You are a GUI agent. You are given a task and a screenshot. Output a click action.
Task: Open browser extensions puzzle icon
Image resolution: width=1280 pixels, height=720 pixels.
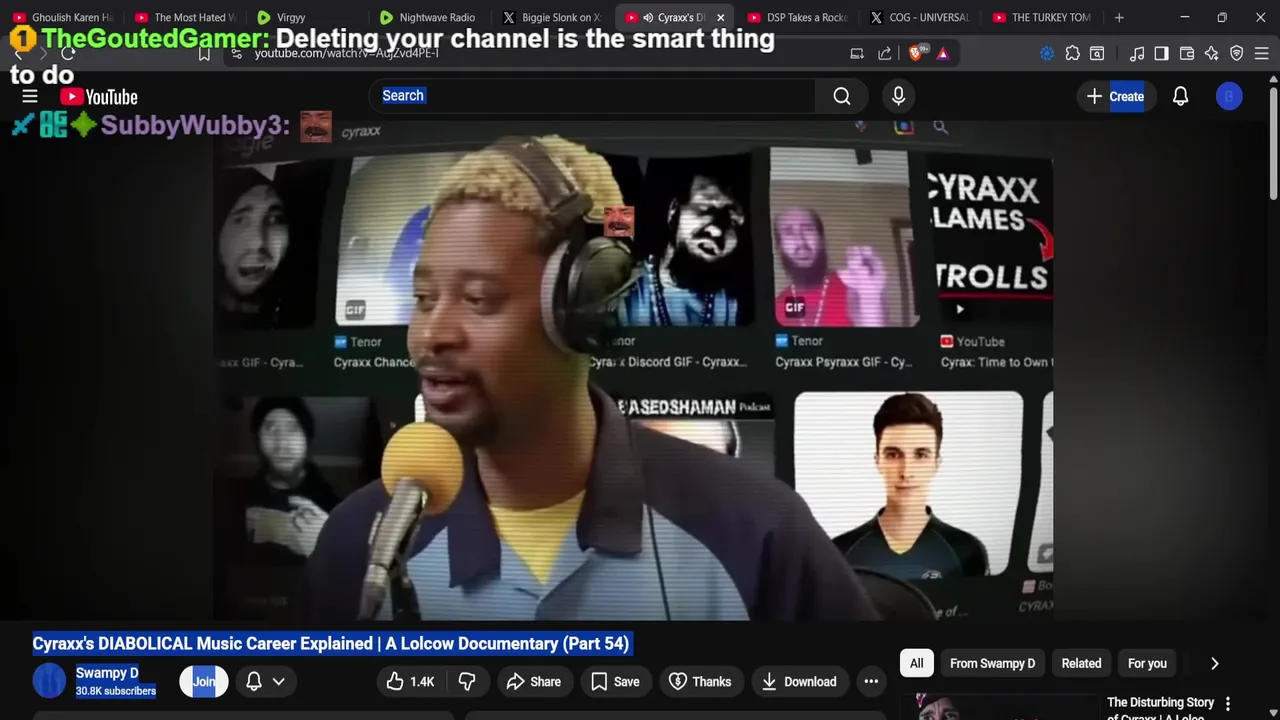pyautogui.click(x=1072, y=53)
